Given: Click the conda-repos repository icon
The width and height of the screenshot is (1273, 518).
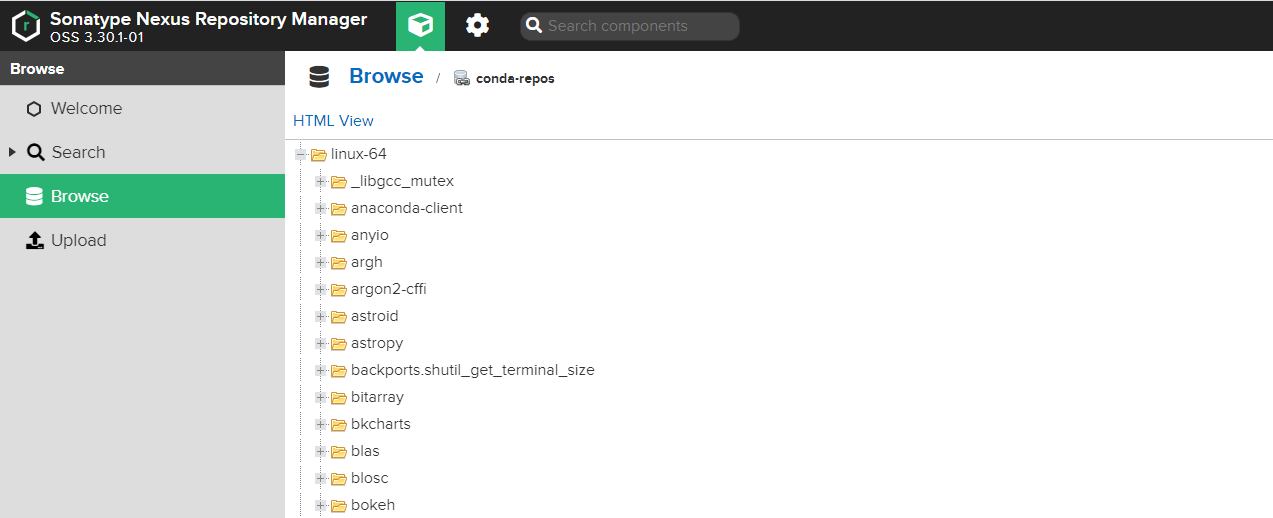Looking at the screenshot, I should pos(461,78).
